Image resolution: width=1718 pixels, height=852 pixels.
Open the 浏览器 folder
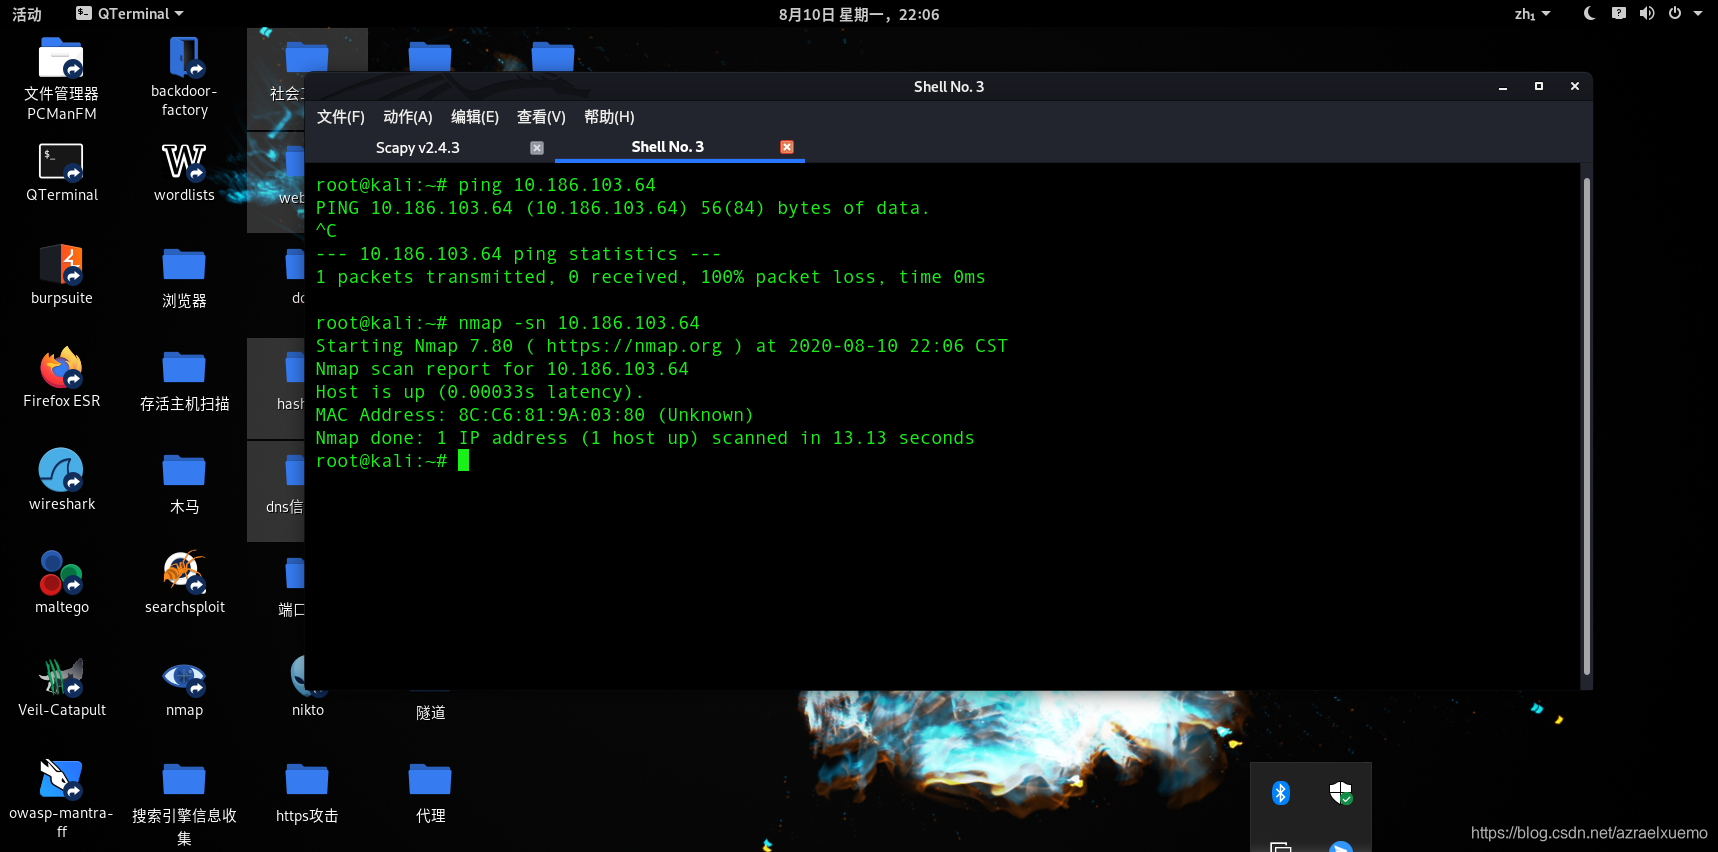point(184,277)
